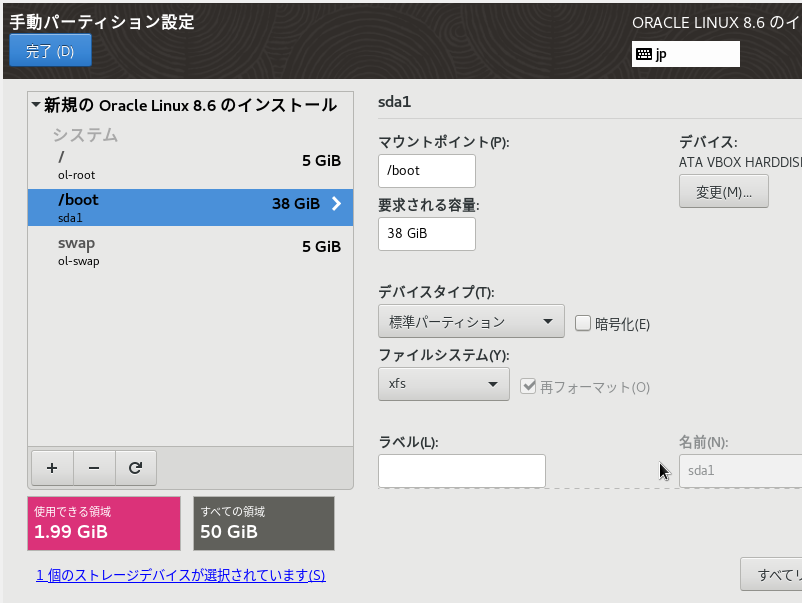Click the sda1 heading above the mount point
The width and height of the screenshot is (802, 603).
[x=394, y=102]
